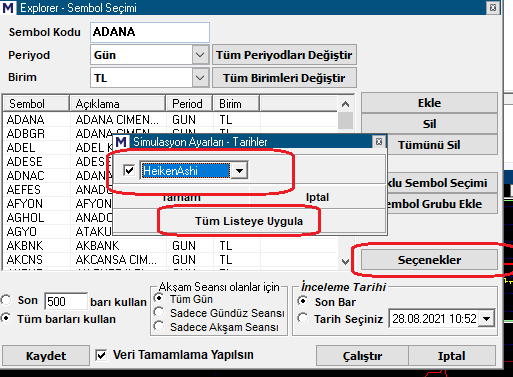The height and width of the screenshot is (377, 513).
Task: Open the Periyod dropdown showing Gün
Action: pos(200,55)
